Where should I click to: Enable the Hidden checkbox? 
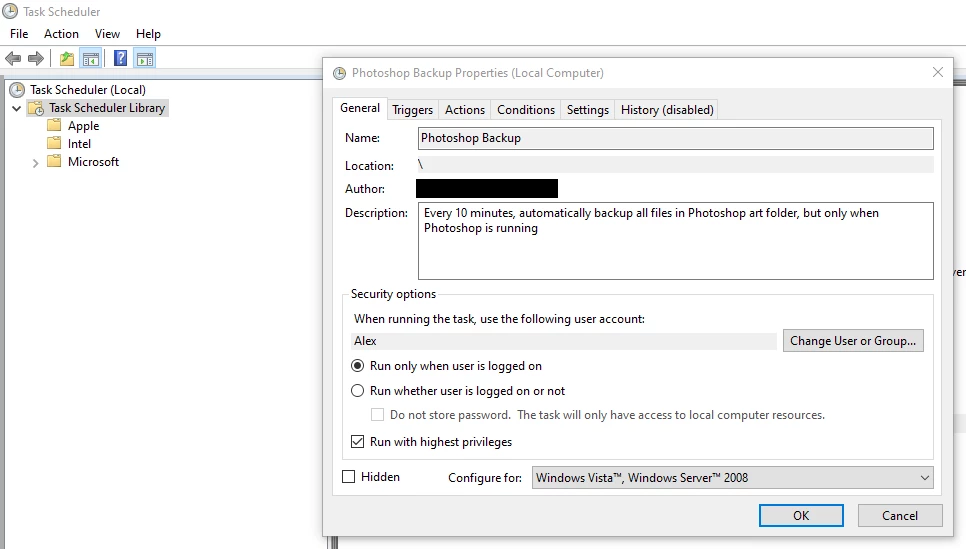point(349,477)
